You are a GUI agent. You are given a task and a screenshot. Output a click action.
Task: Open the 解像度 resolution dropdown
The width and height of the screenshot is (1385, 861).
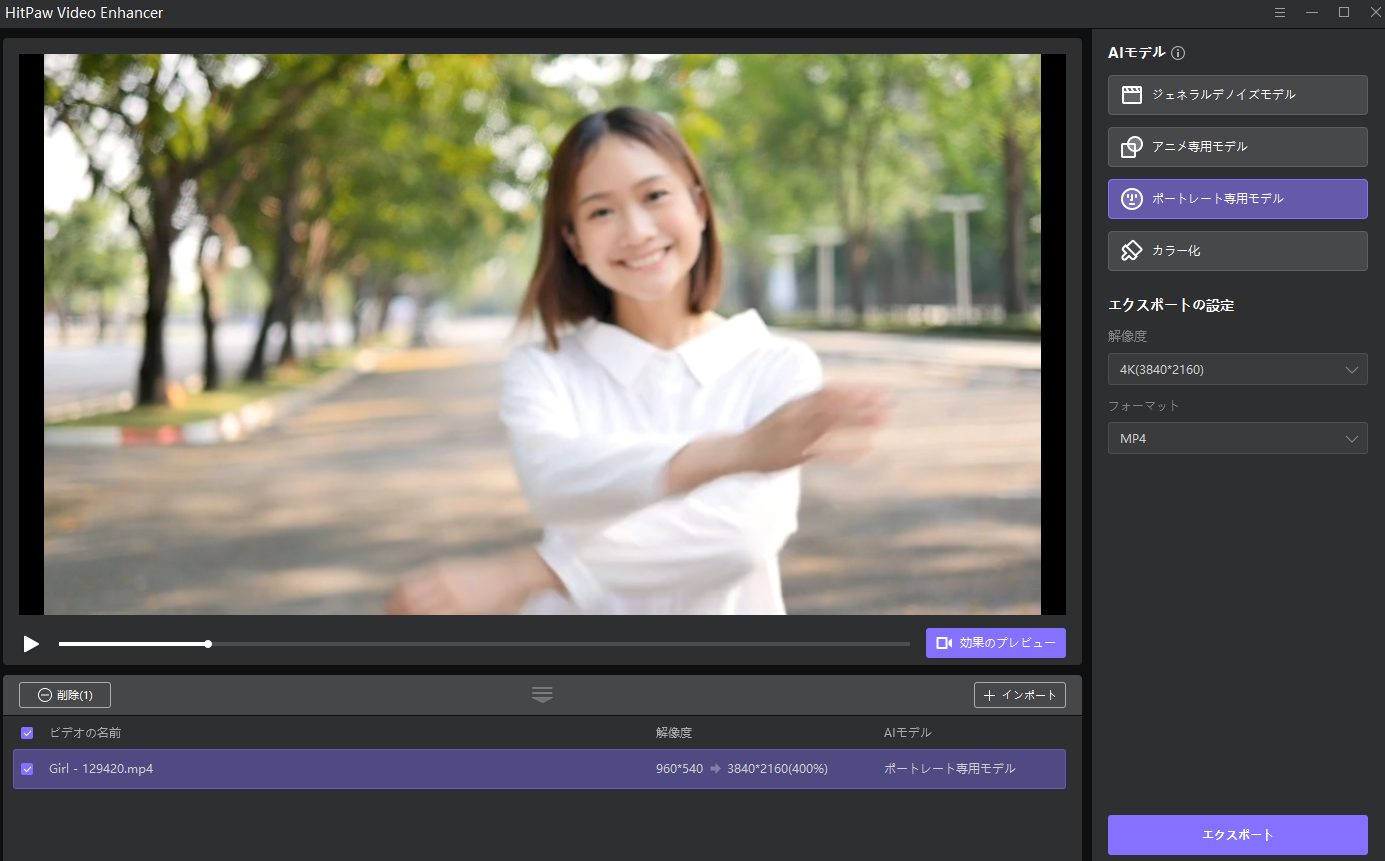click(x=1237, y=369)
